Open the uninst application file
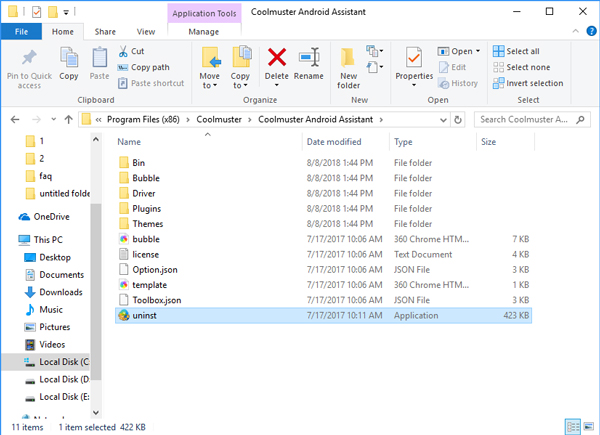Viewport: 600px width, 435px height. click(x=145, y=314)
